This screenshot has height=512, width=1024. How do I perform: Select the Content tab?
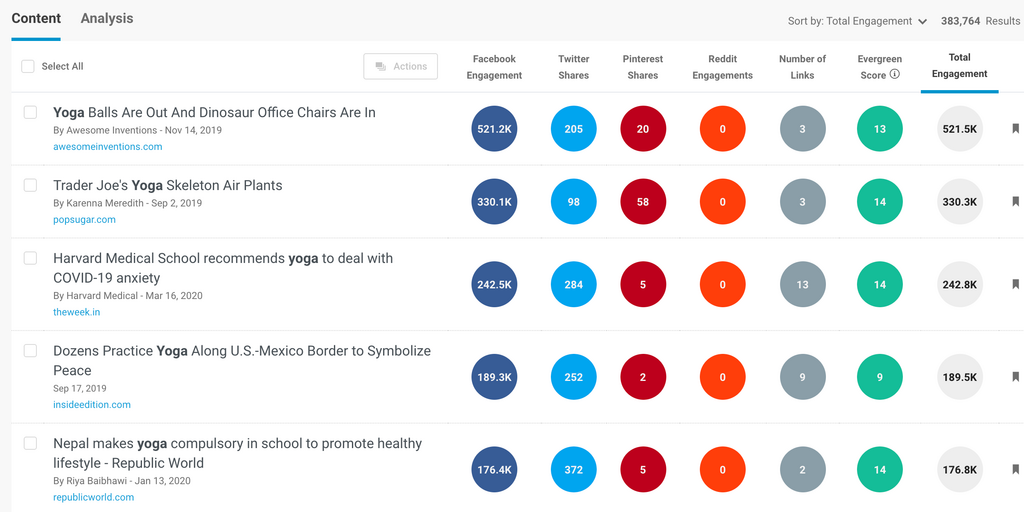(x=36, y=19)
